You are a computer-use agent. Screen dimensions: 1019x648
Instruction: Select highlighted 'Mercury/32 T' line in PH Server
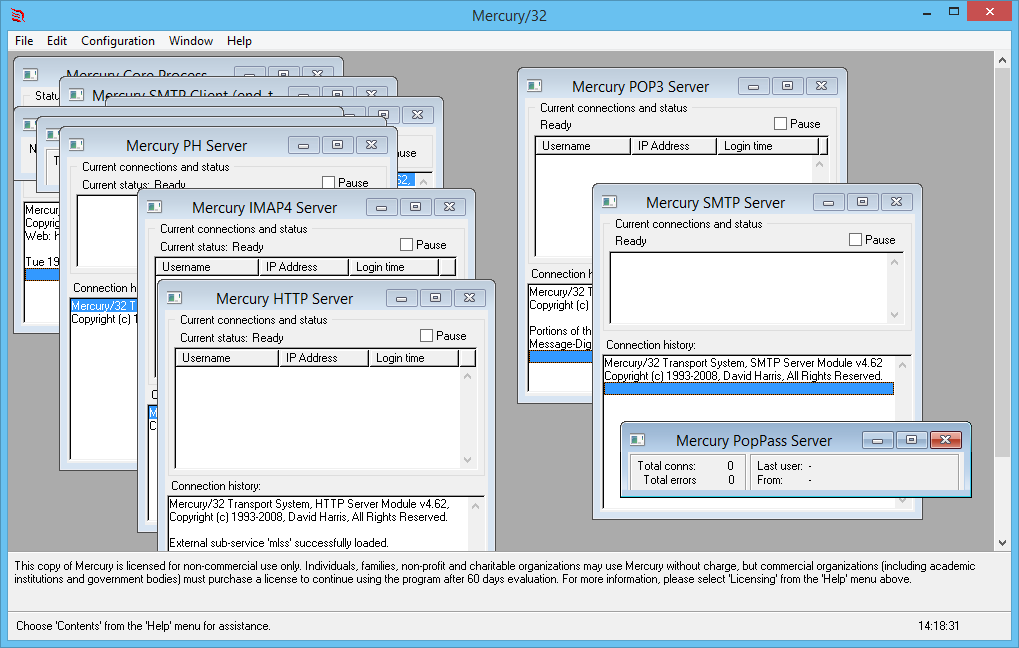point(103,305)
